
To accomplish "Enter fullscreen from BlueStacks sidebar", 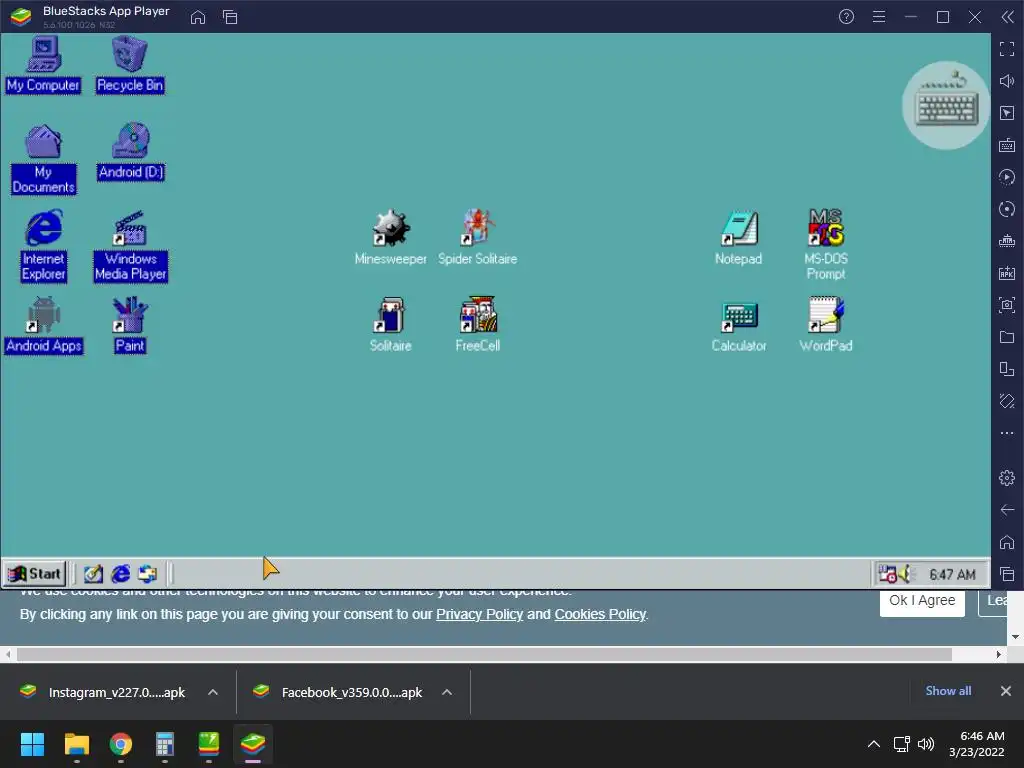I will click(x=1007, y=49).
